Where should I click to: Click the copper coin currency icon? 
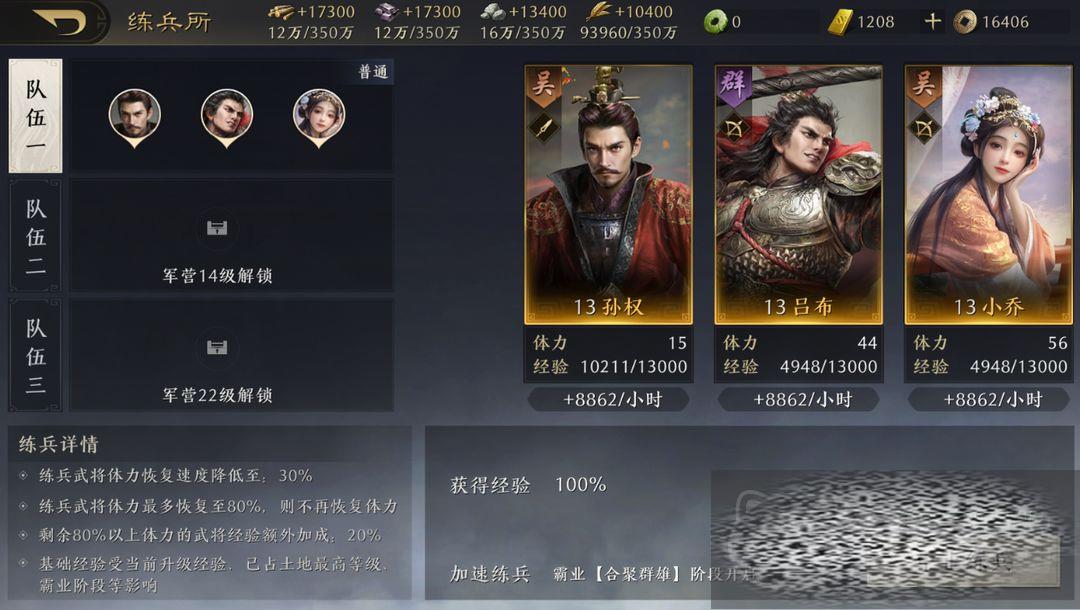click(965, 22)
